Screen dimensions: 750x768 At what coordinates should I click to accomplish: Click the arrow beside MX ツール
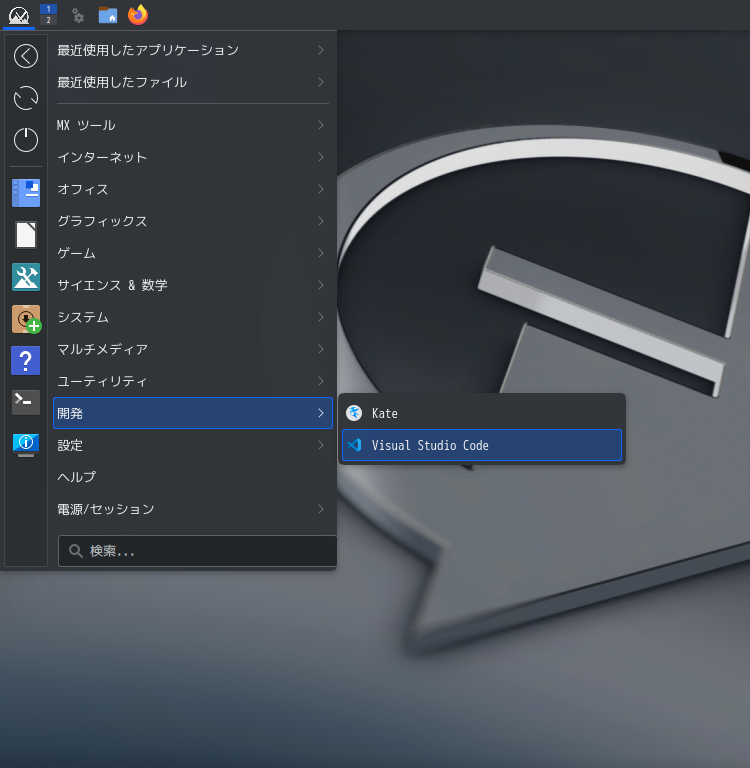(321, 125)
